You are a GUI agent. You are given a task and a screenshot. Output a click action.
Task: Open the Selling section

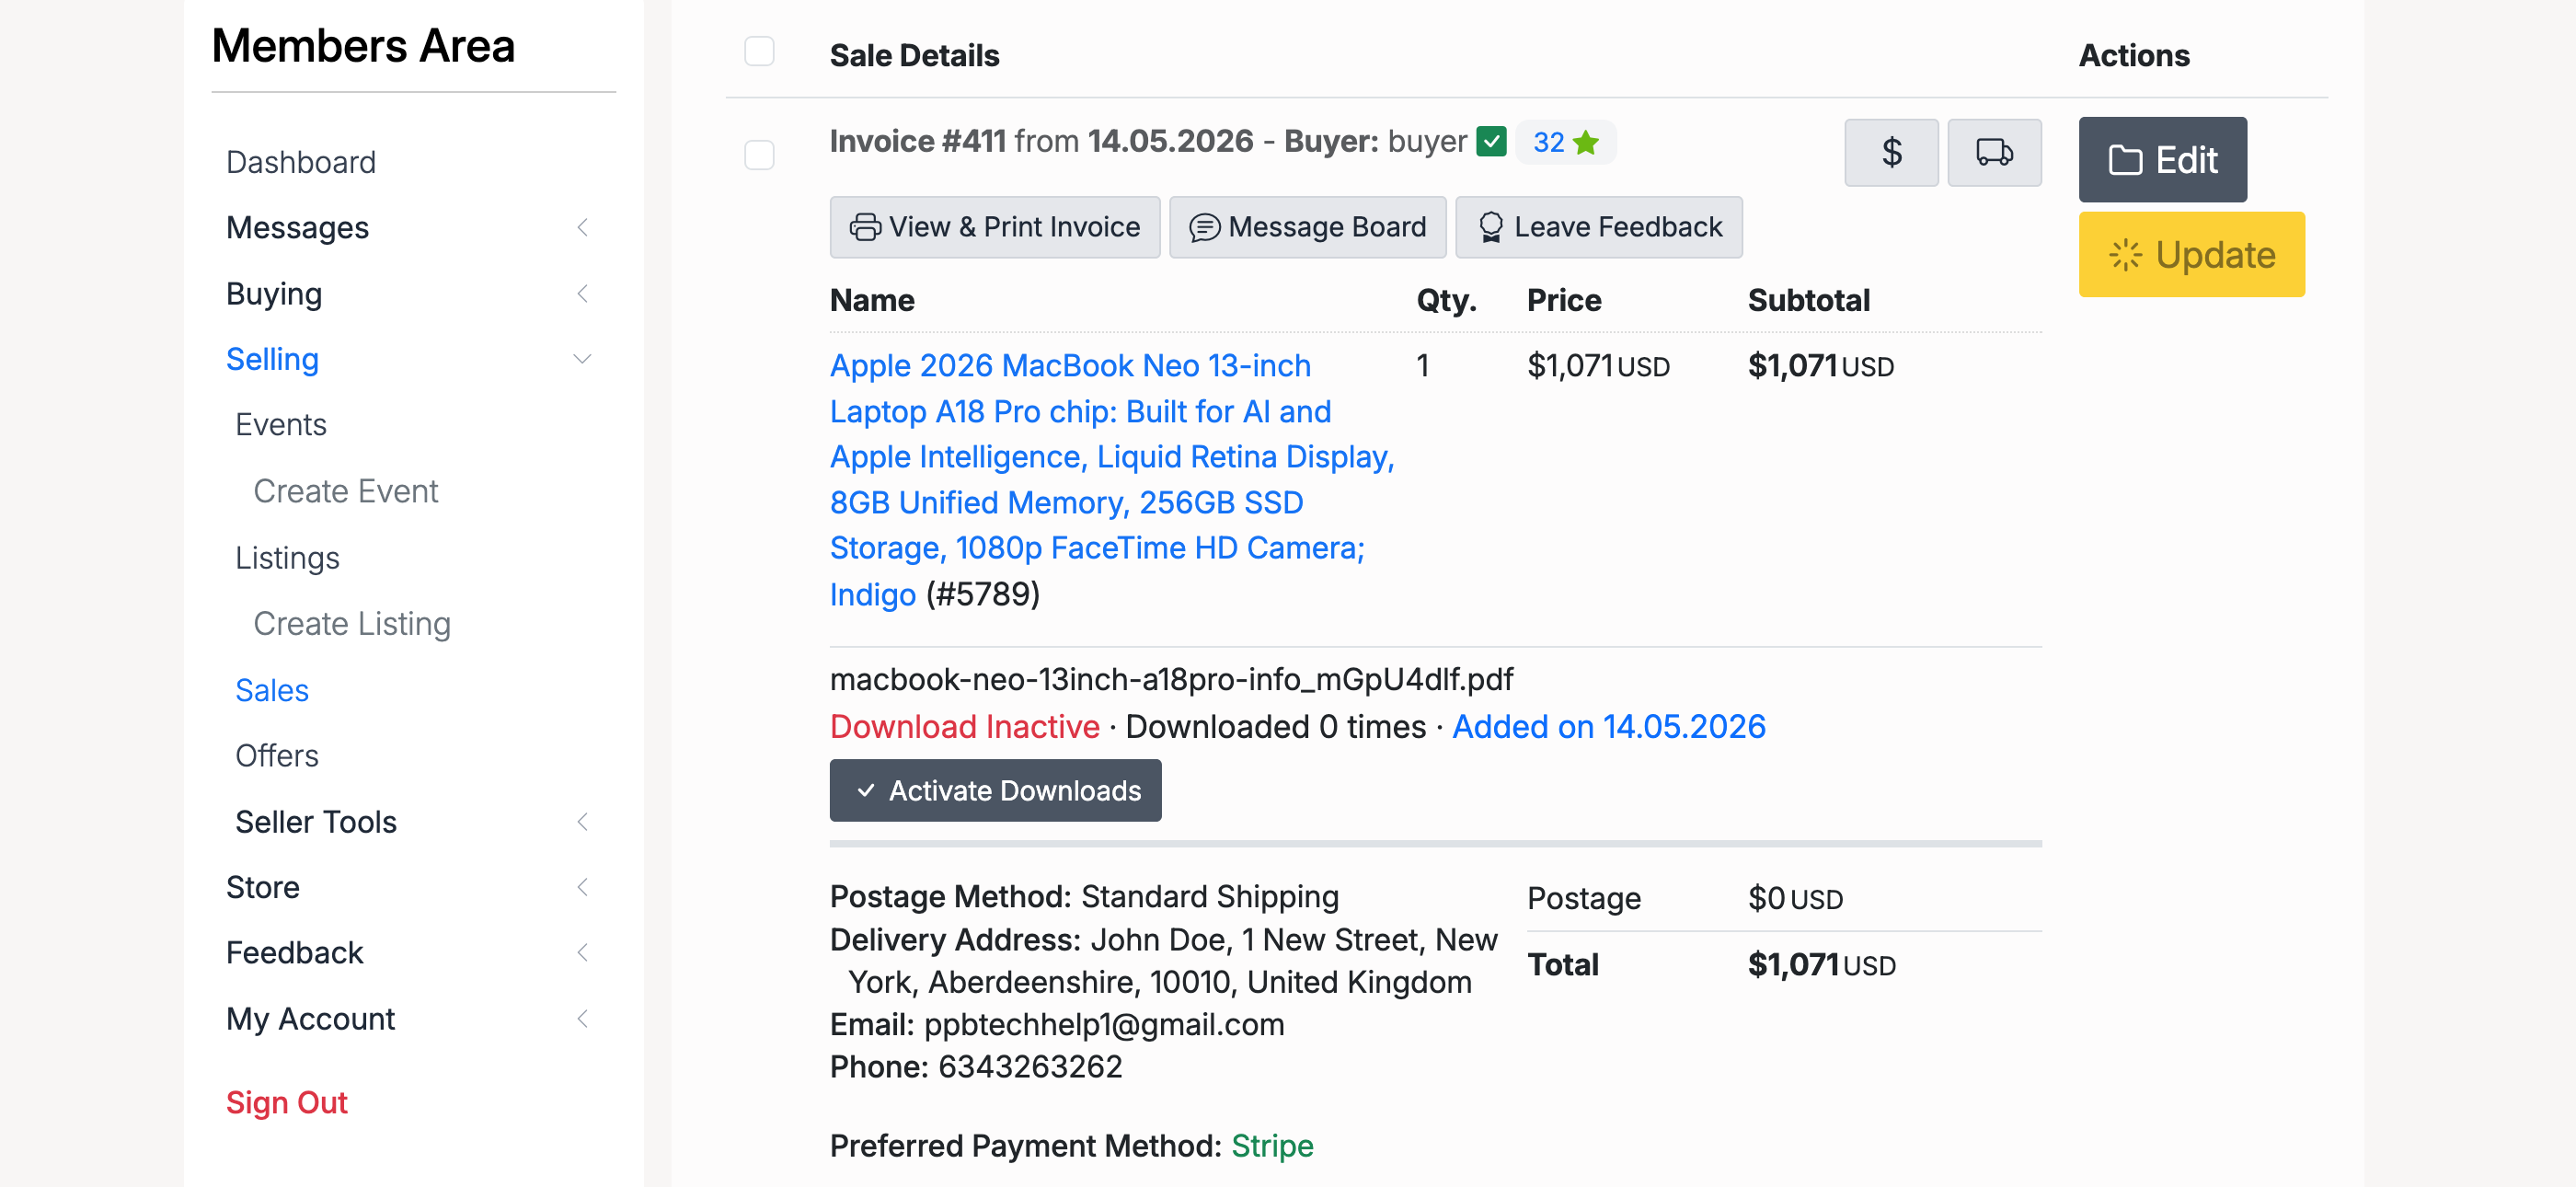[x=272, y=359]
